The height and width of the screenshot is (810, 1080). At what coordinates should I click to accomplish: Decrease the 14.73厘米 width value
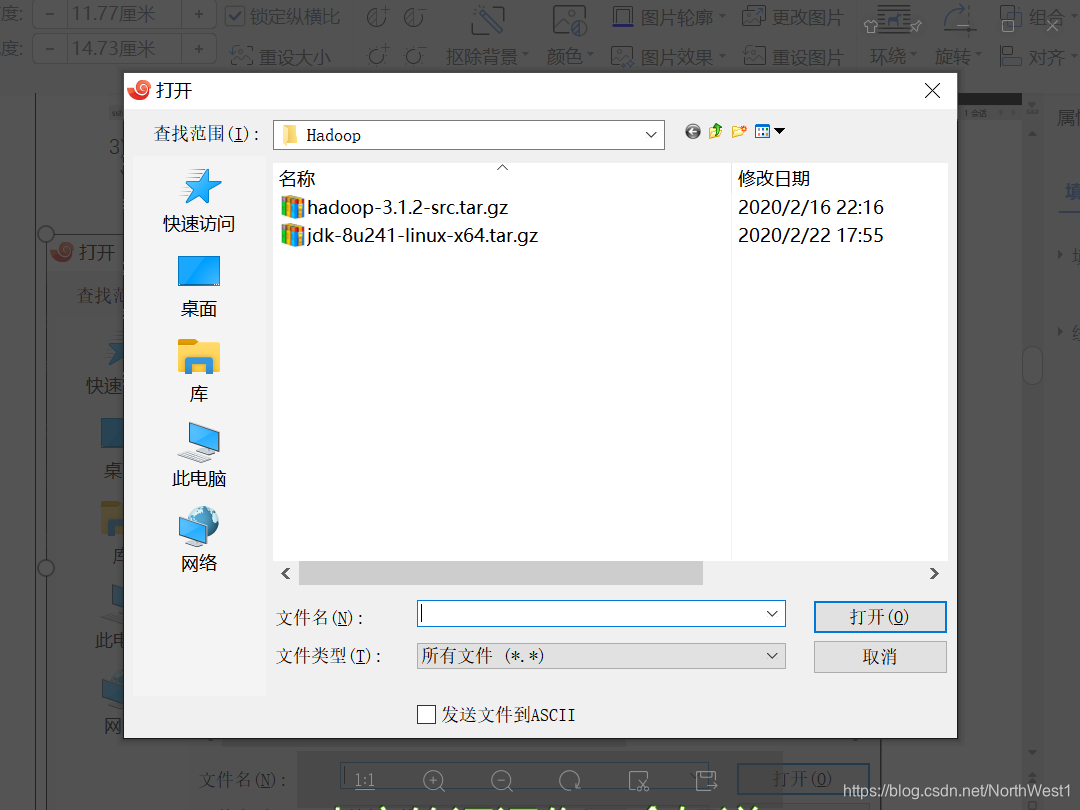click(x=50, y=49)
